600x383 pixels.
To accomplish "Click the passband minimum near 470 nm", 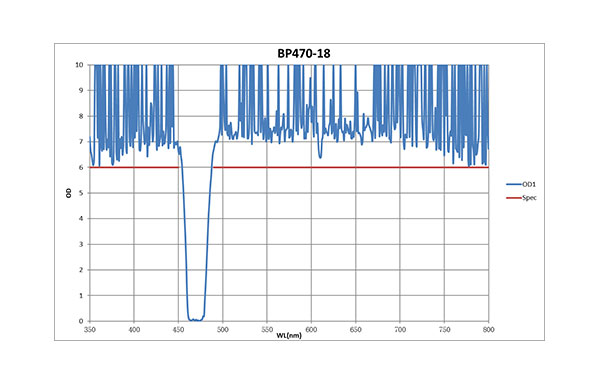I will pyautogui.click(x=196, y=319).
